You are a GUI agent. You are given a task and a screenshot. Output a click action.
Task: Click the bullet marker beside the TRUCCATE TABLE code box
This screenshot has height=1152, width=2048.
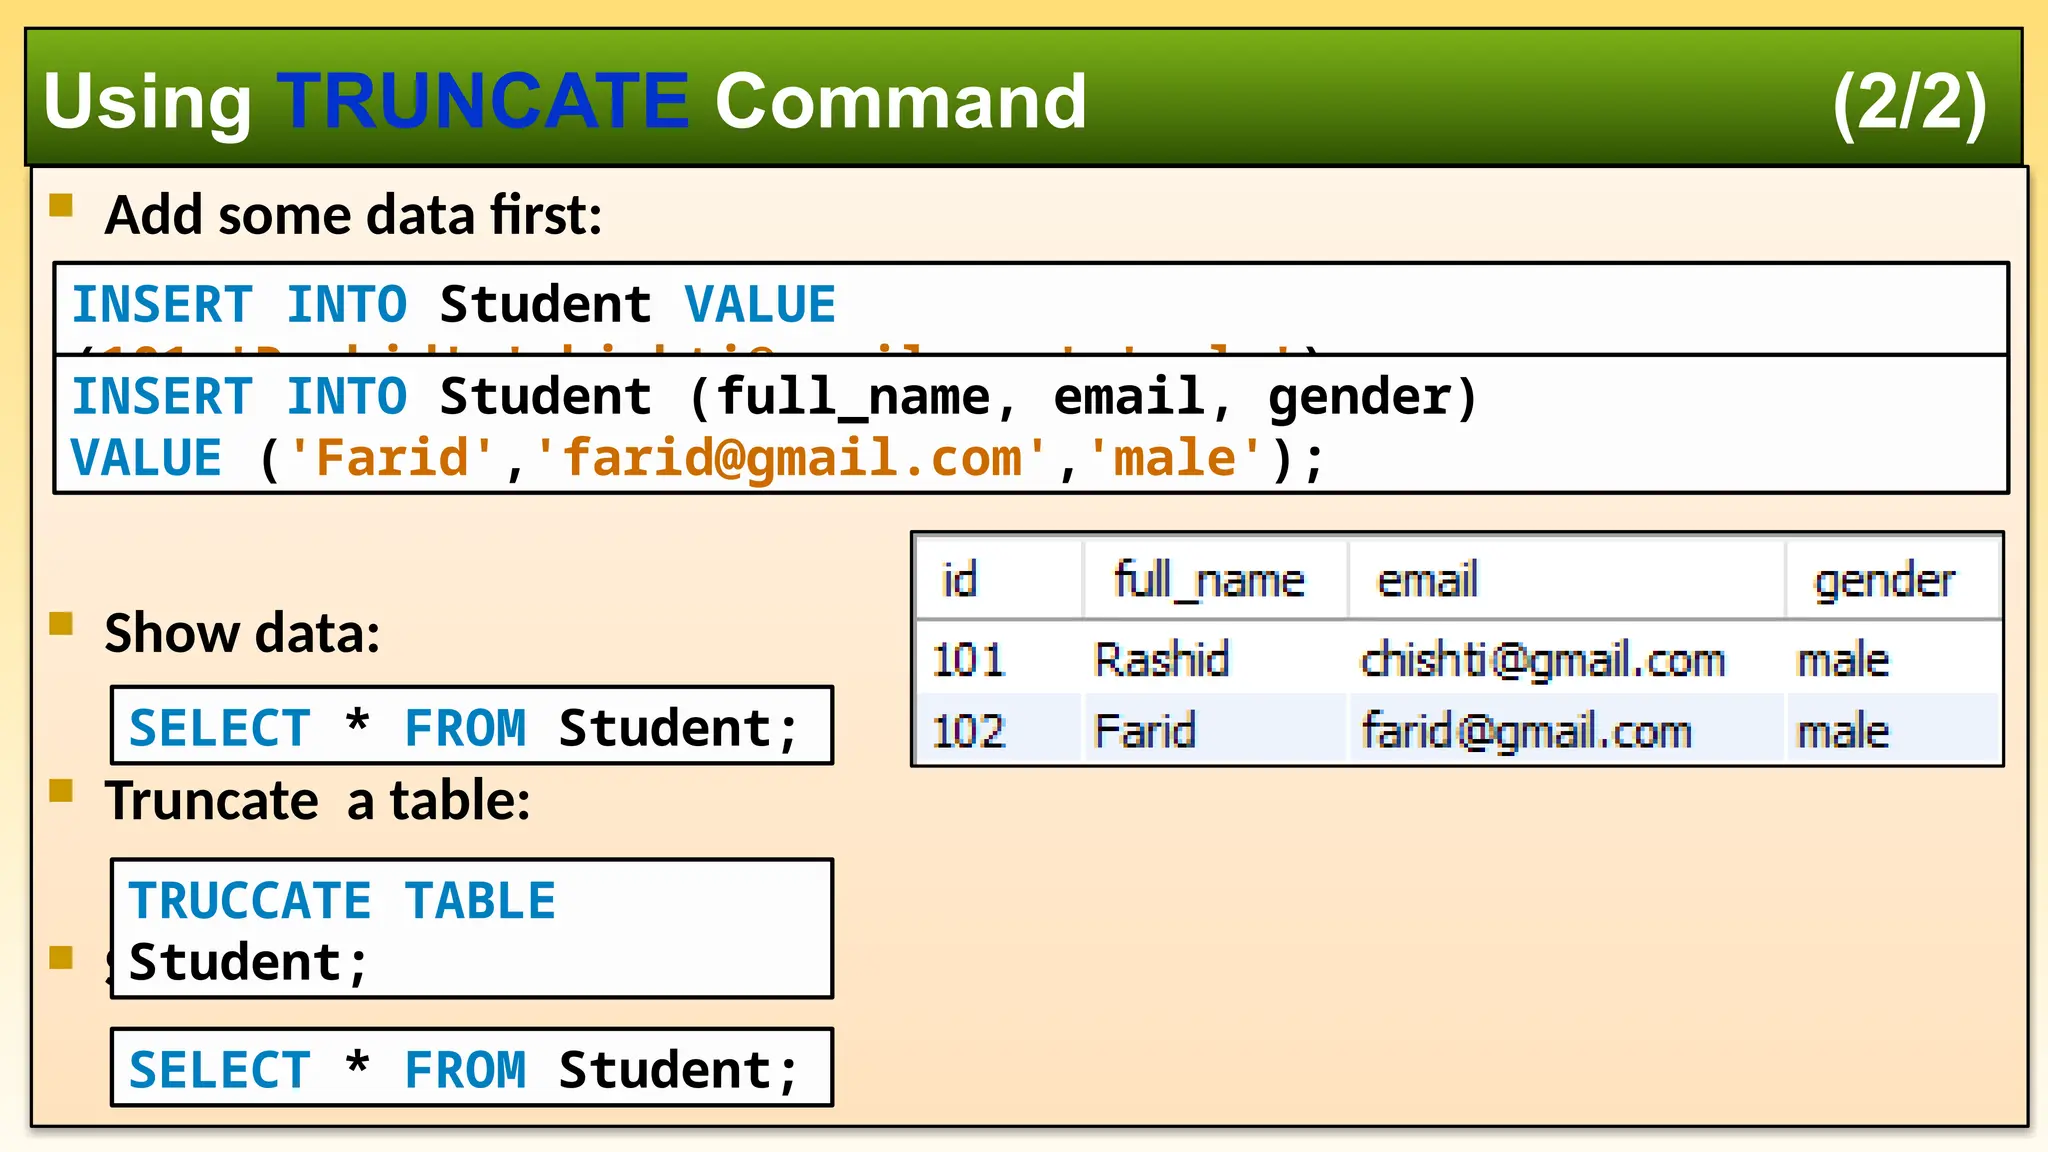pos(62,957)
